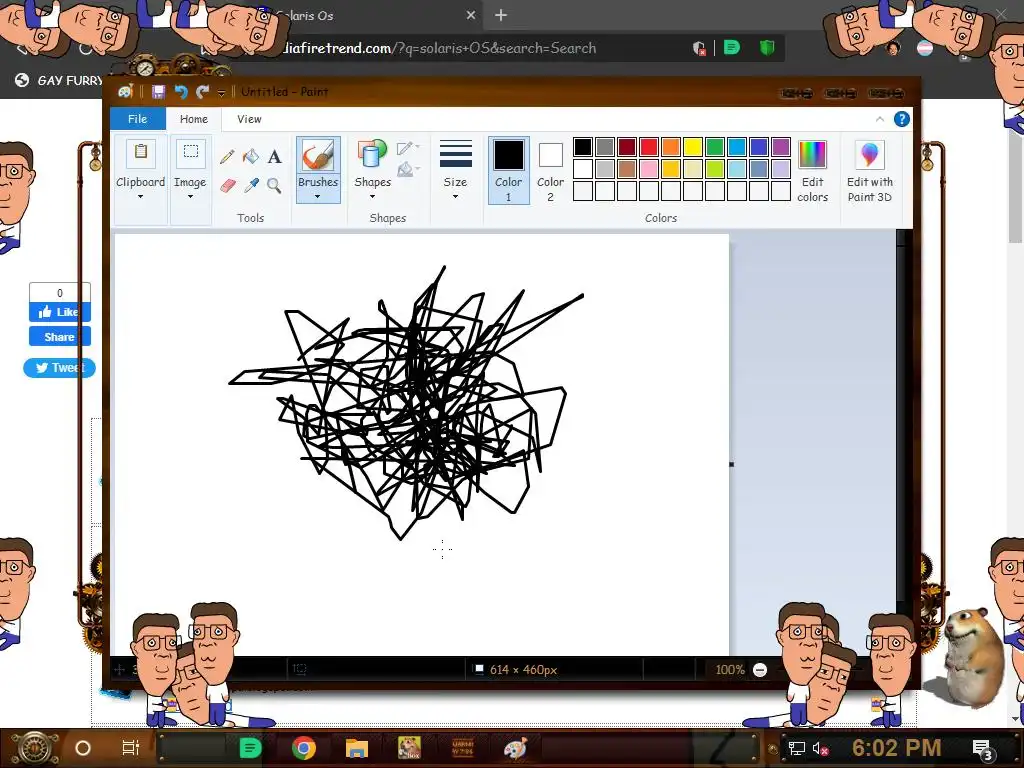Select the Text tool
The width and height of the screenshot is (1024, 768).
pos(274,156)
